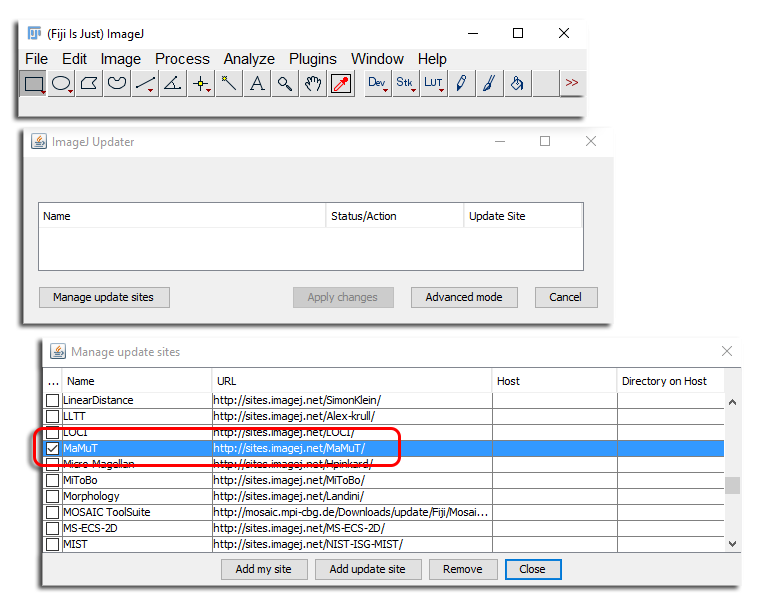Open the File menu
The width and height of the screenshot is (765, 605).
click(36, 59)
